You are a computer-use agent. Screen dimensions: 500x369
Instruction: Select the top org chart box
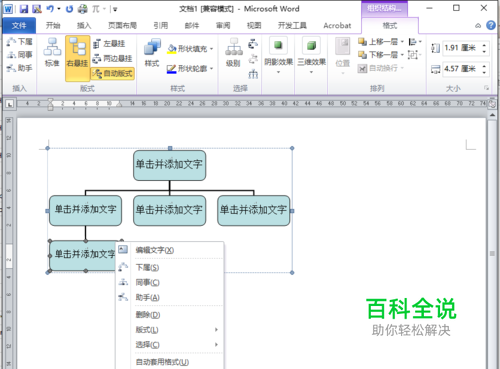tap(170, 165)
